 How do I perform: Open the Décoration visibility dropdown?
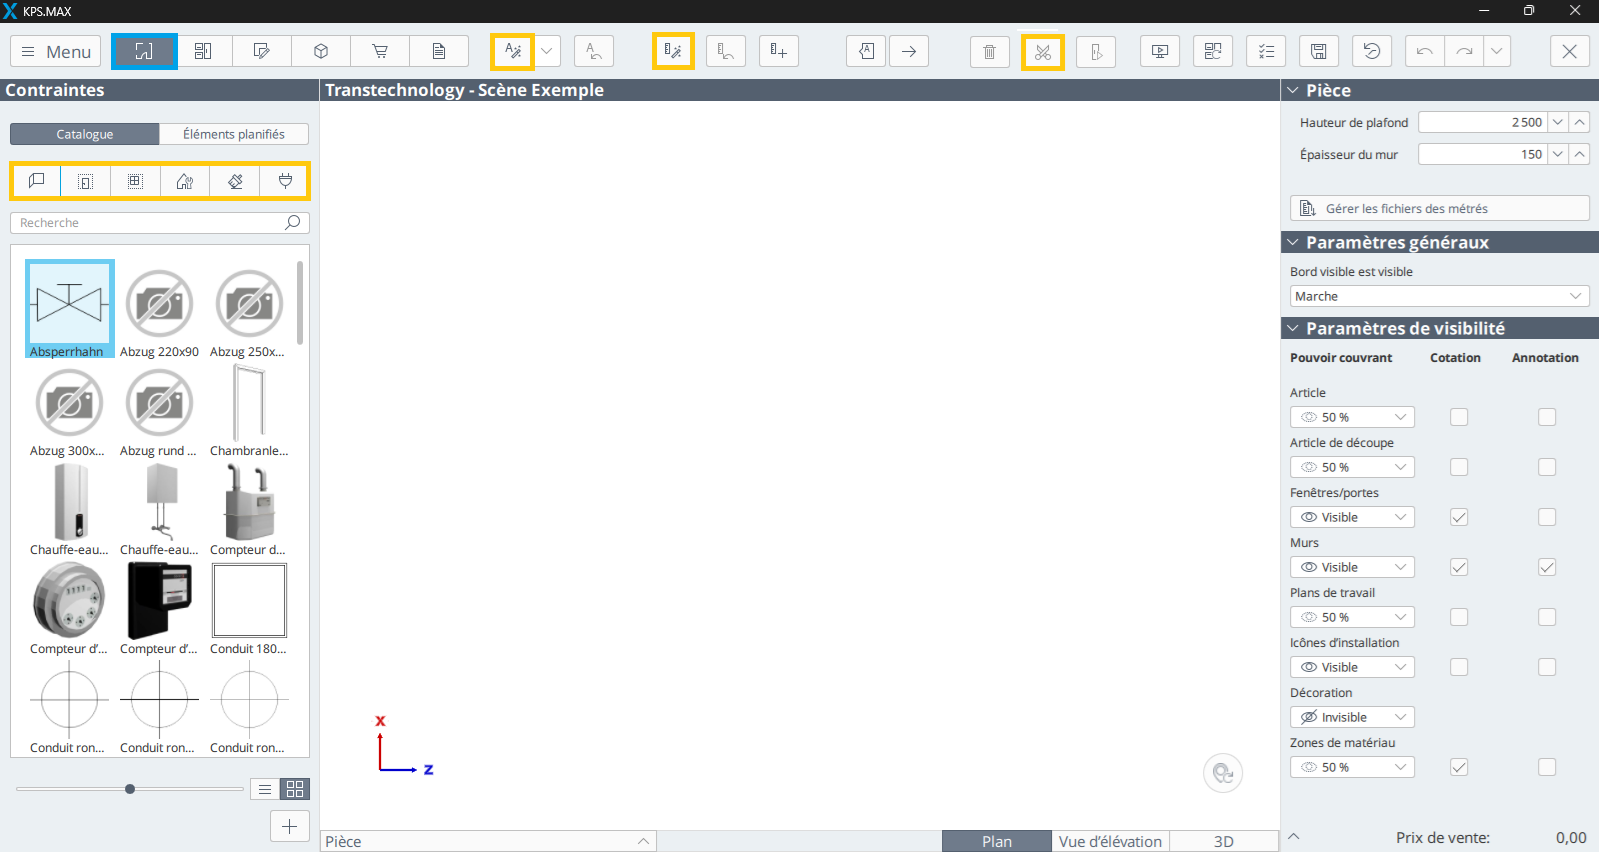[x=1352, y=717]
